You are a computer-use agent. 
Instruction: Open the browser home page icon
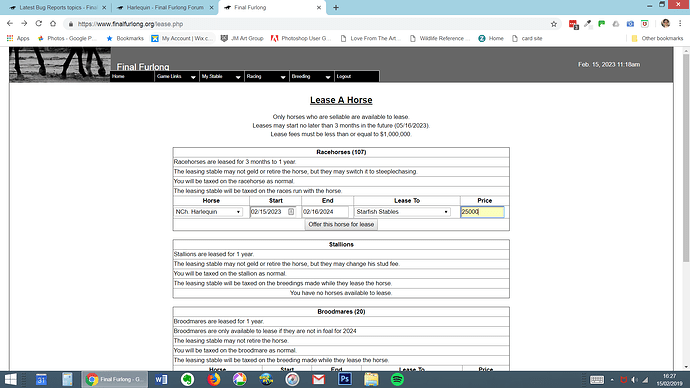point(53,24)
